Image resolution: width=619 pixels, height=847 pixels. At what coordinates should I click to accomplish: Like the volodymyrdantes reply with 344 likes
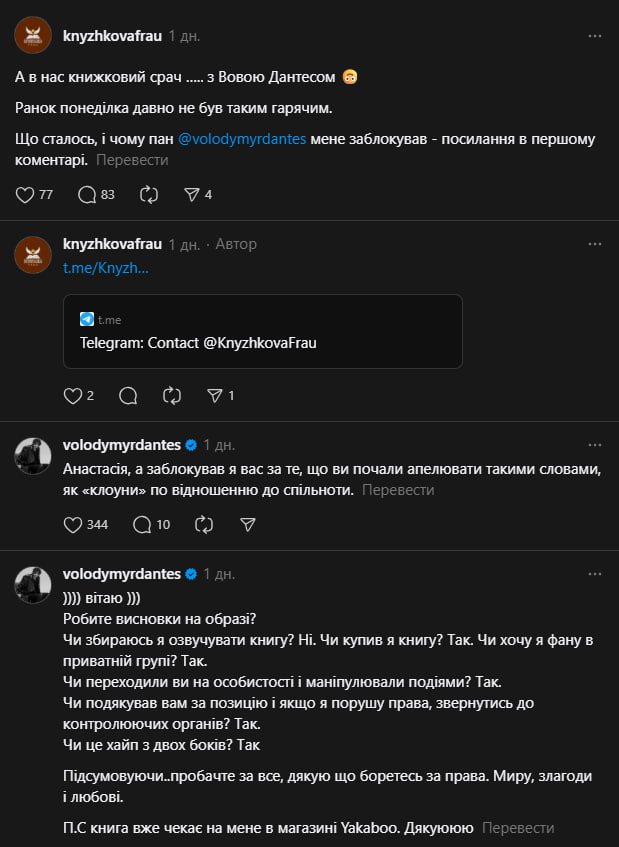click(x=72, y=524)
